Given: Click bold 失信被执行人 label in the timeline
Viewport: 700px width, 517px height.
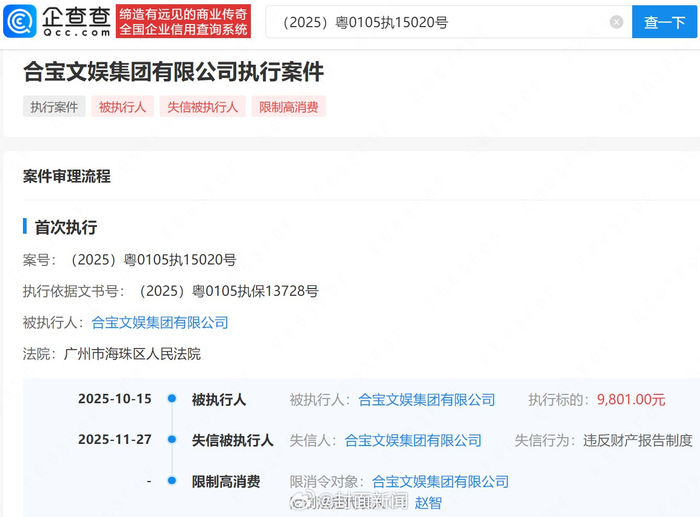Looking at the screenshot, I should pyautogui.click(x=232, y=441).
